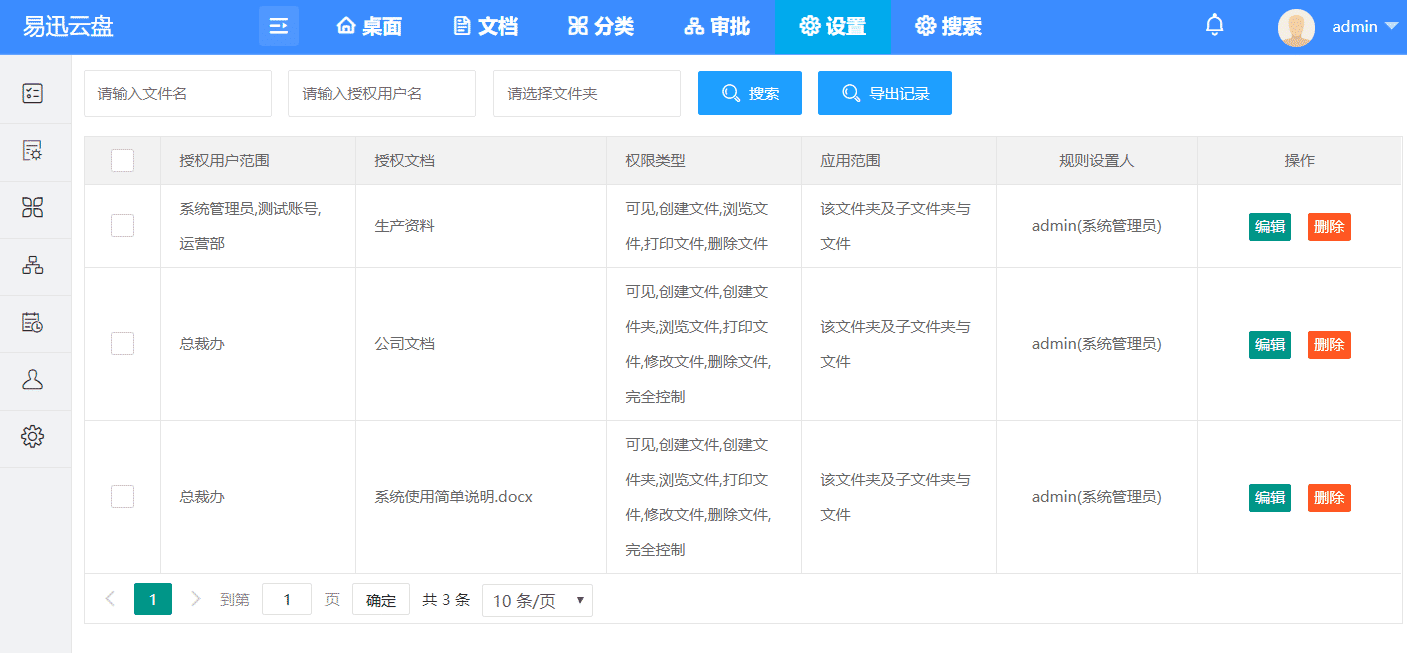Select the checkbox for the 生产资料 row
Viewport: 1407px width, 653px height.
pyautogui.click(x=122, y=225)
